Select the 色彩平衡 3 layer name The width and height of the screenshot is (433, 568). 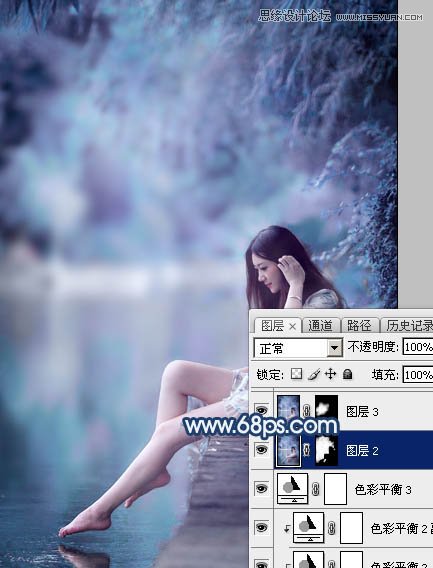383,490
